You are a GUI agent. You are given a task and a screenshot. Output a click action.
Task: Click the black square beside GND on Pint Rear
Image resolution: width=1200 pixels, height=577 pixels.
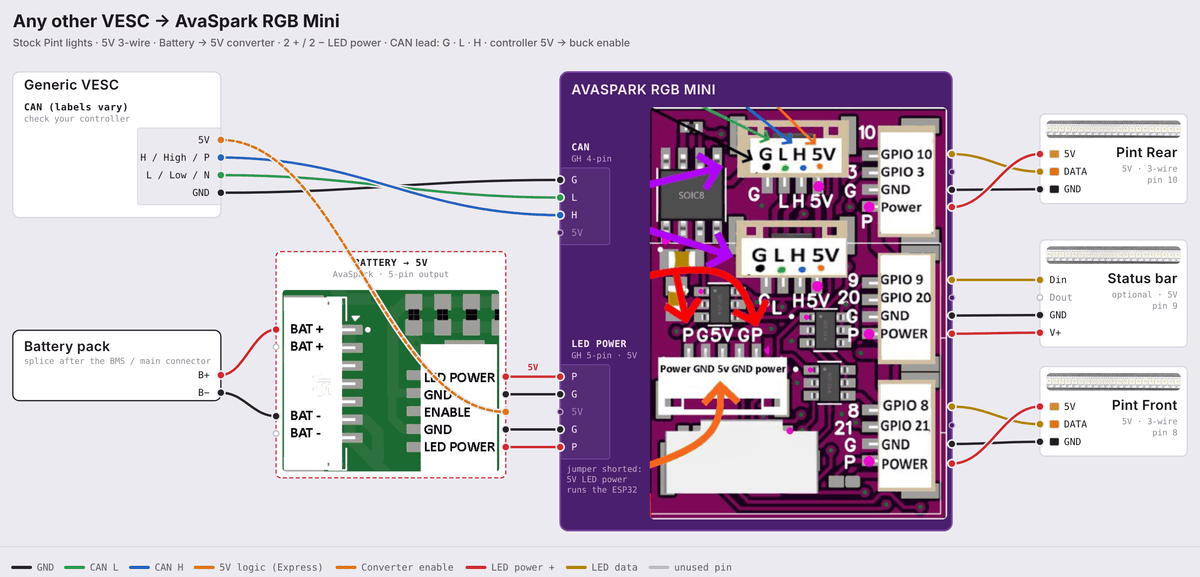(x=1055, y=189)
